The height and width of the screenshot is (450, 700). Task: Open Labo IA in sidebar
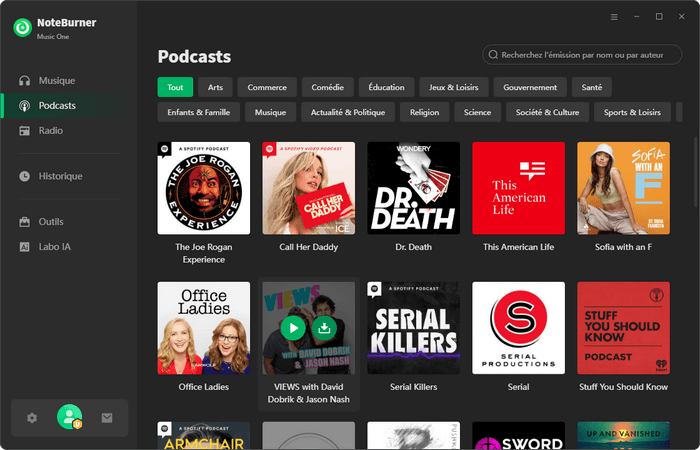click(x=54, y=246)
